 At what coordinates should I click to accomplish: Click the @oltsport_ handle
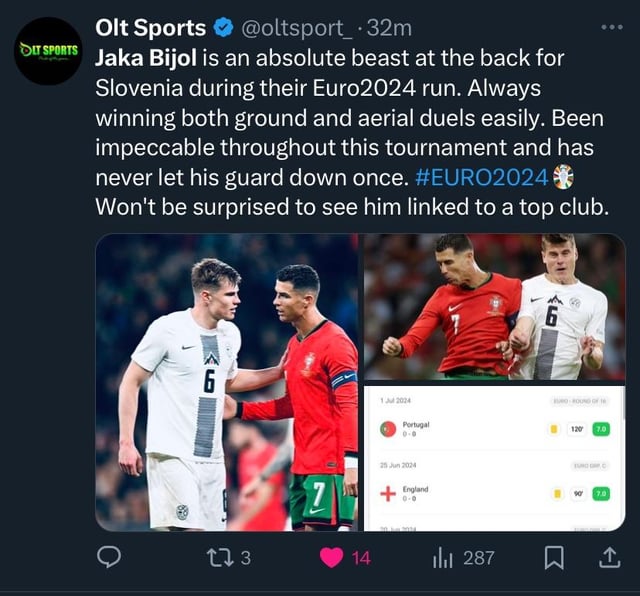click(296, 28)
